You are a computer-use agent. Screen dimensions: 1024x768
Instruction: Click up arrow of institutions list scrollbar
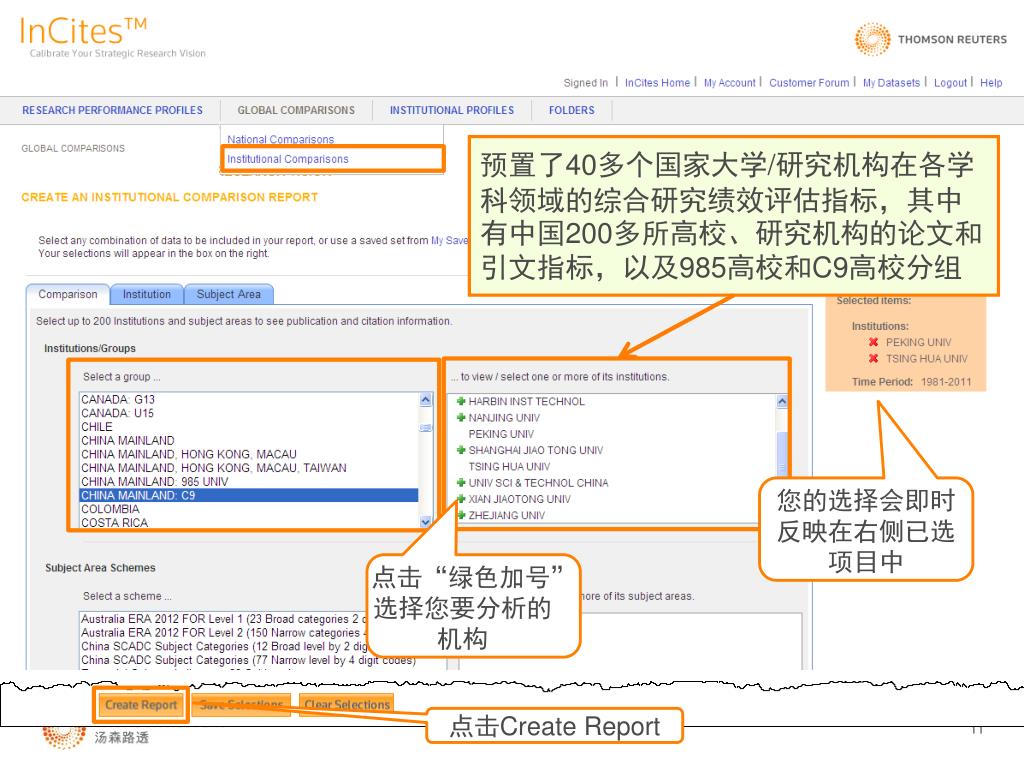pyautogui.click(x=781, y=402)
